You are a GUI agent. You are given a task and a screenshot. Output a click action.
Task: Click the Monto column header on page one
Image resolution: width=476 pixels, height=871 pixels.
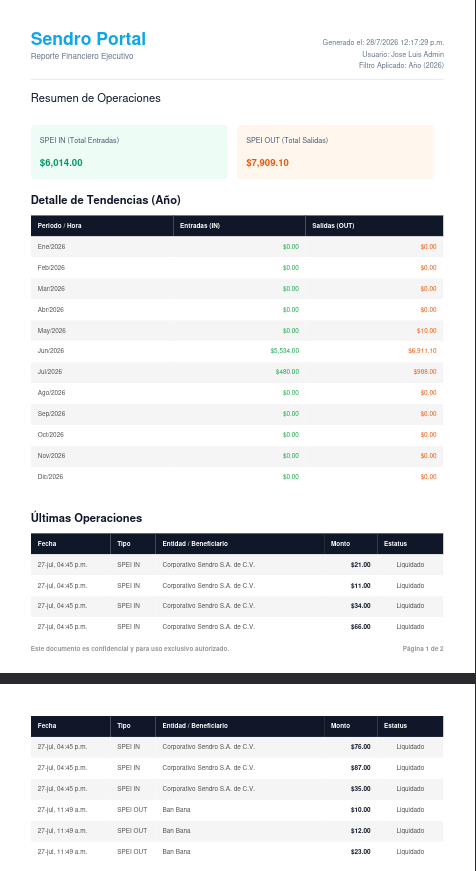coord(351,544)
